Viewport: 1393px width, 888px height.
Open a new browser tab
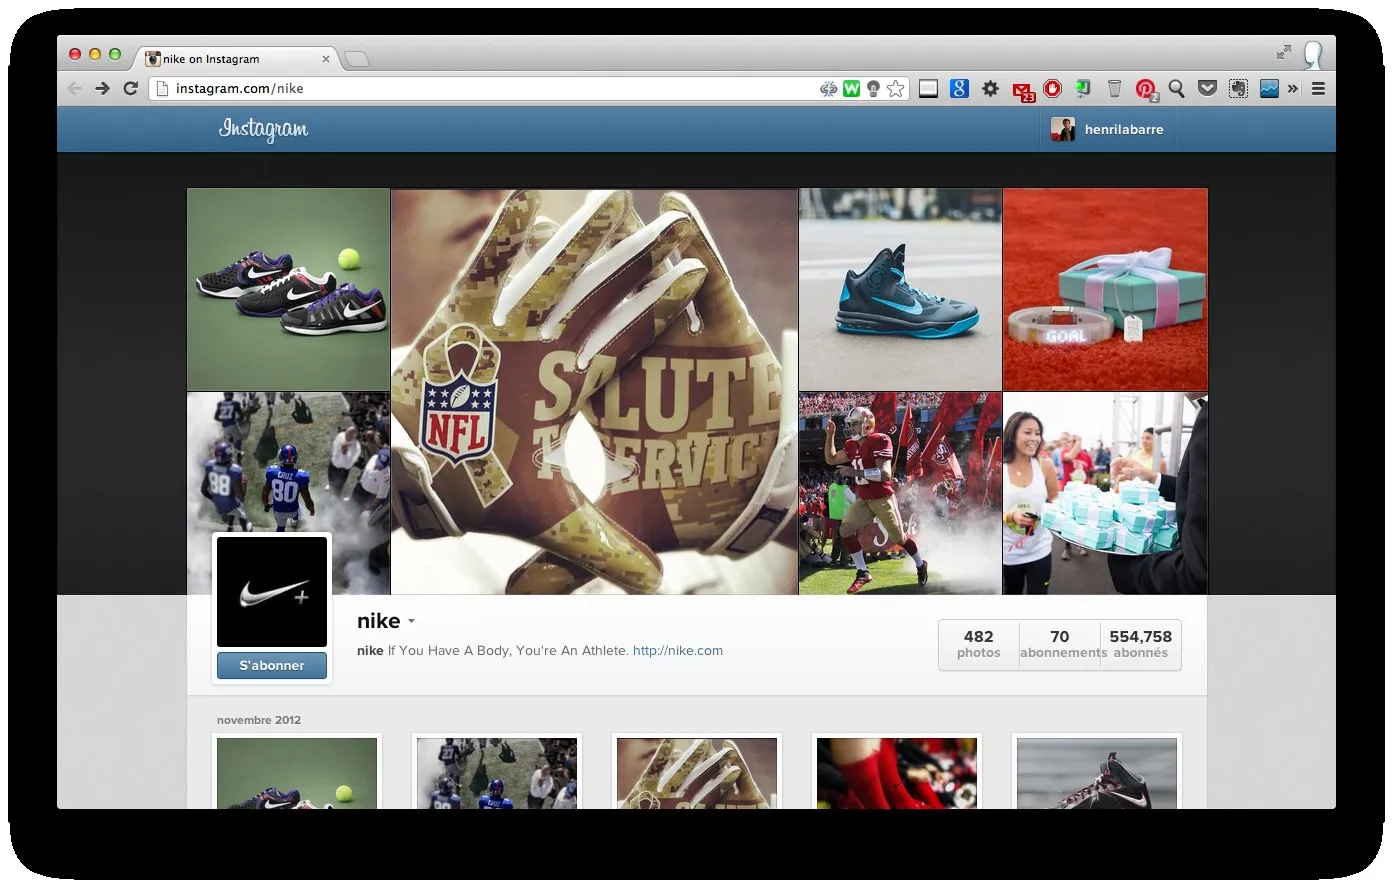pyautogui.click(x=357, y=60)
